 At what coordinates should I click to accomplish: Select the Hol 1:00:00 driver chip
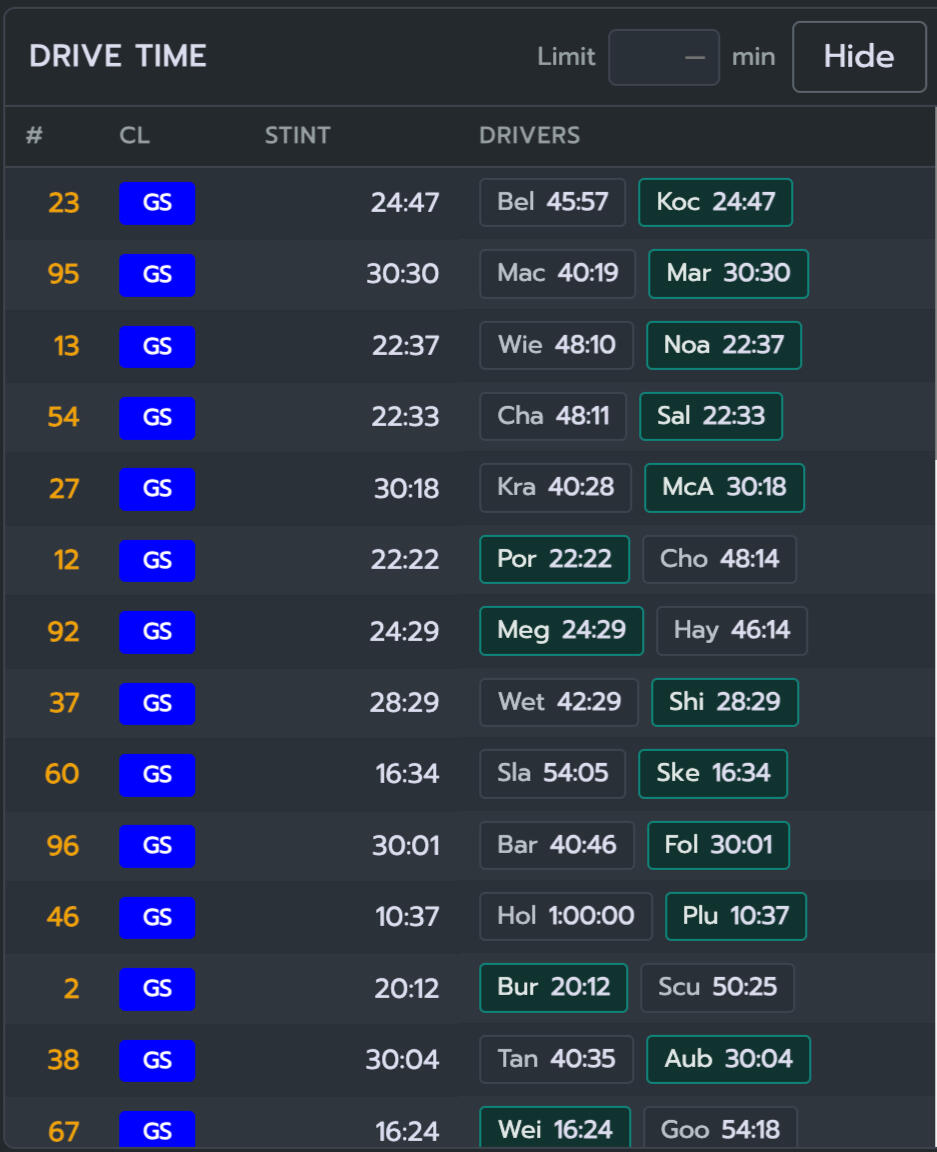(565, 916)
